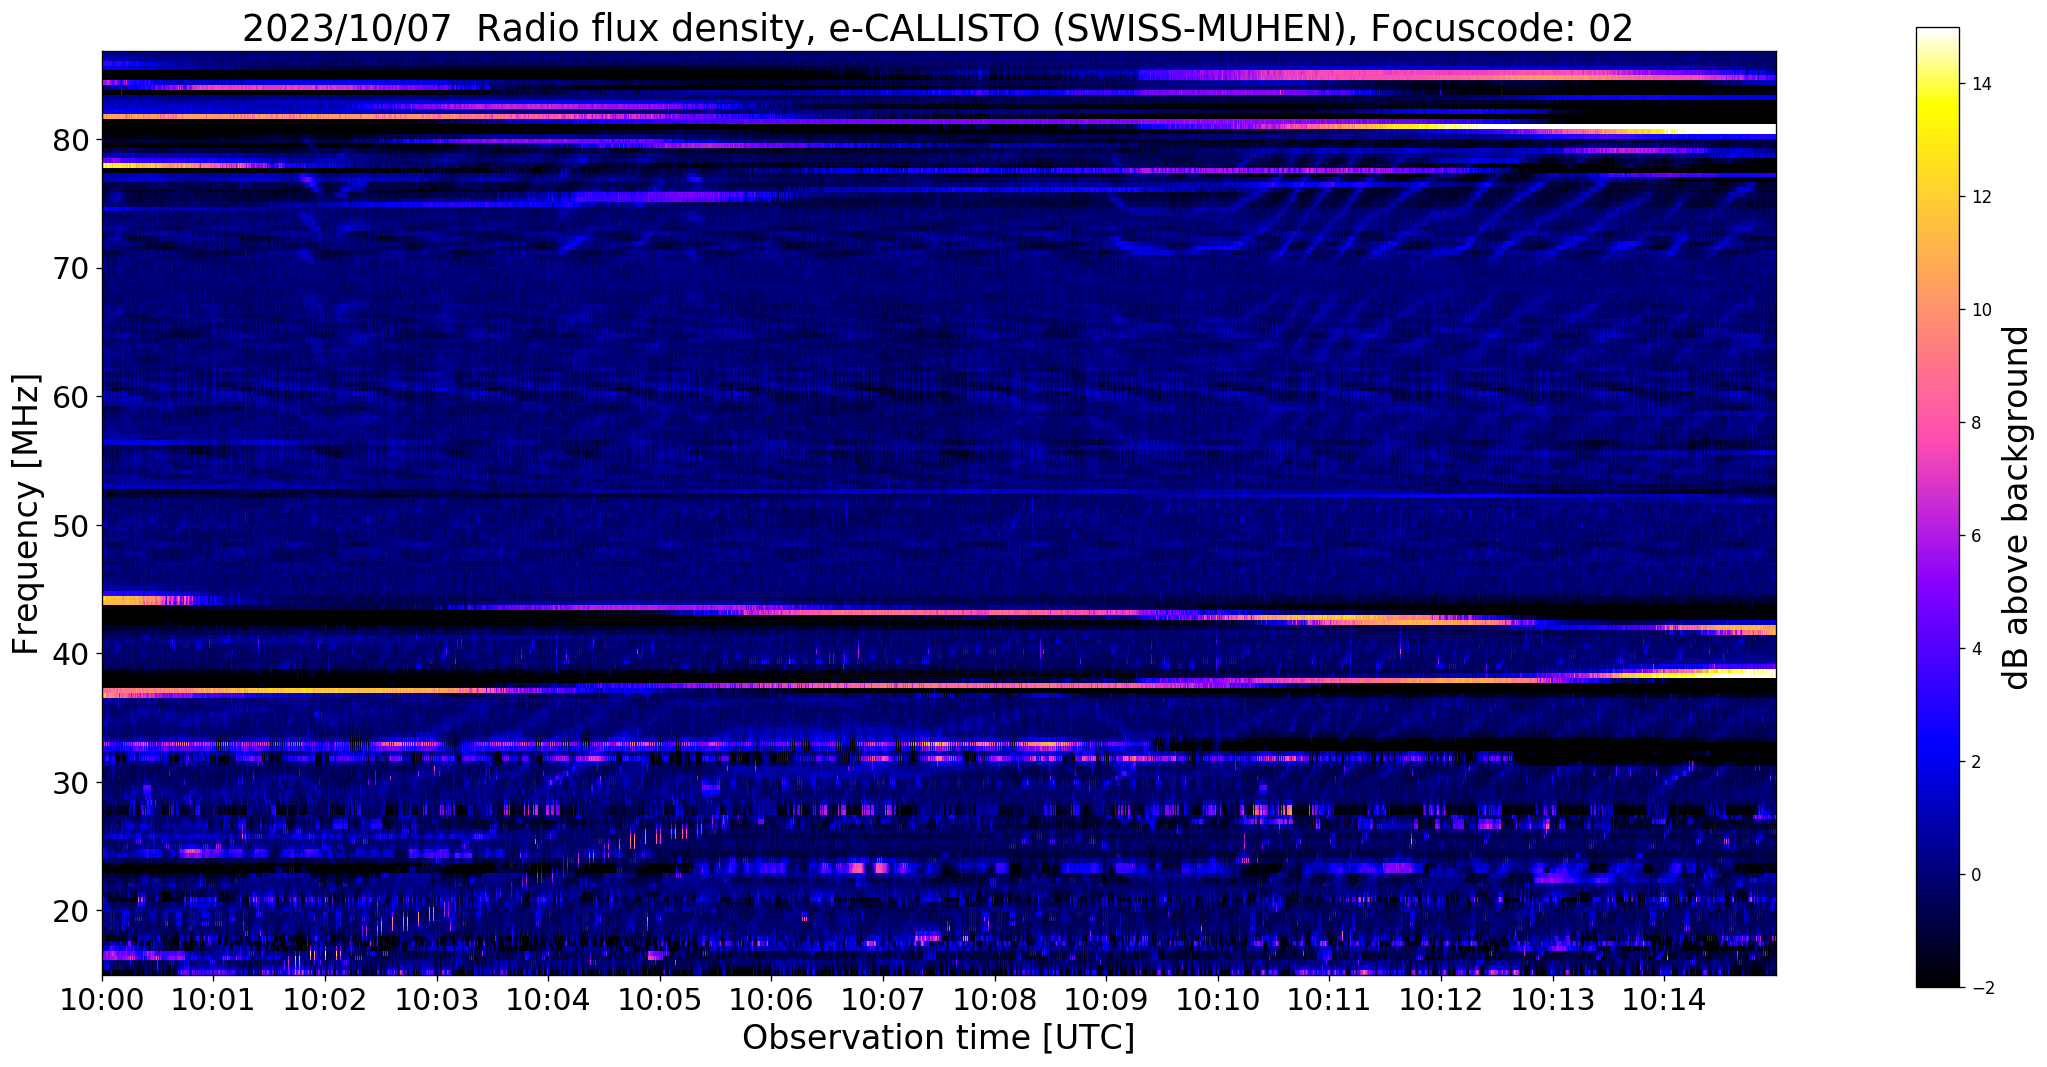Click the 'Observation time [UTC]' x-axis label

(938, 1038)
